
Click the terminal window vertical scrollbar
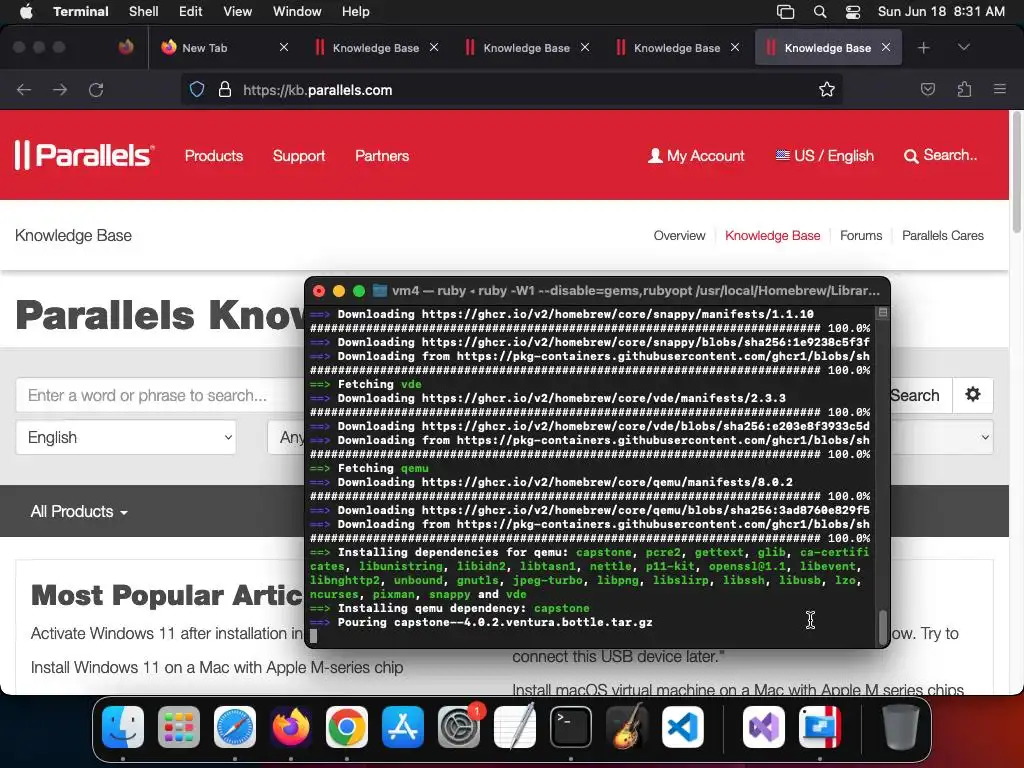pos(882,627)
